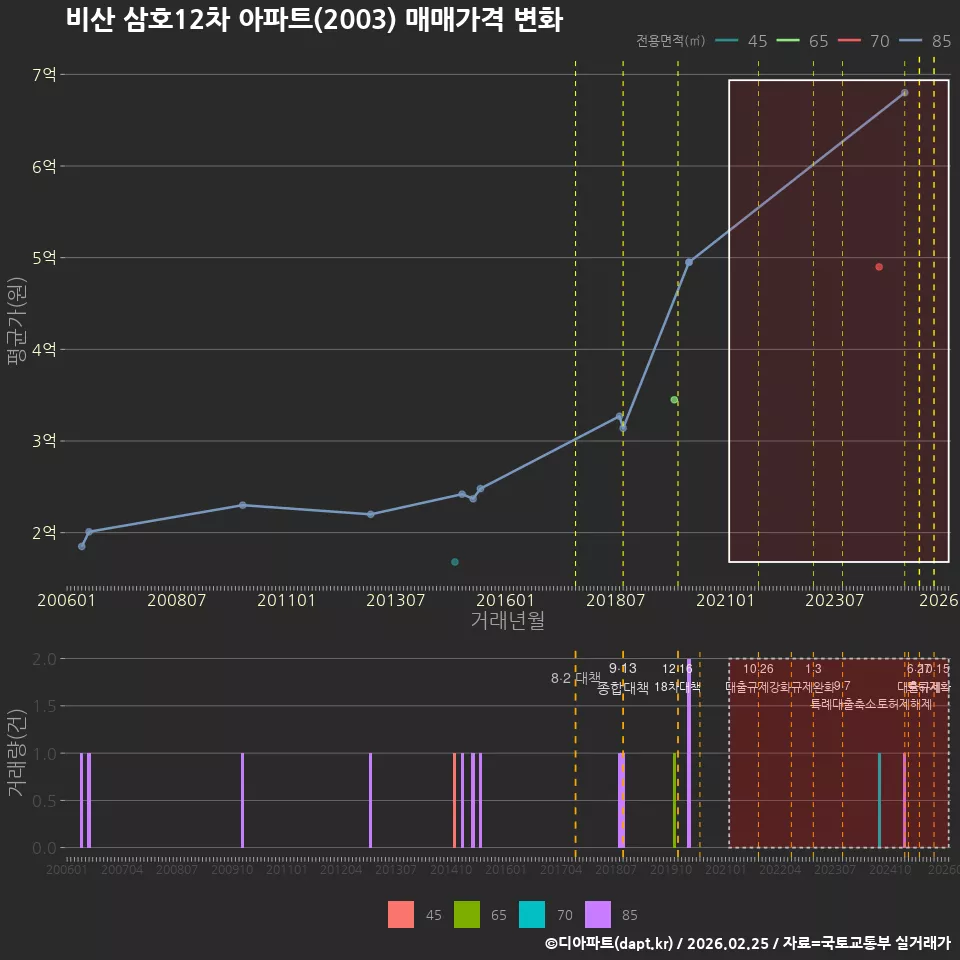Click the tallest purple volume bar
The height and width of the screenshot is (960, 960).
coord(689,753)
